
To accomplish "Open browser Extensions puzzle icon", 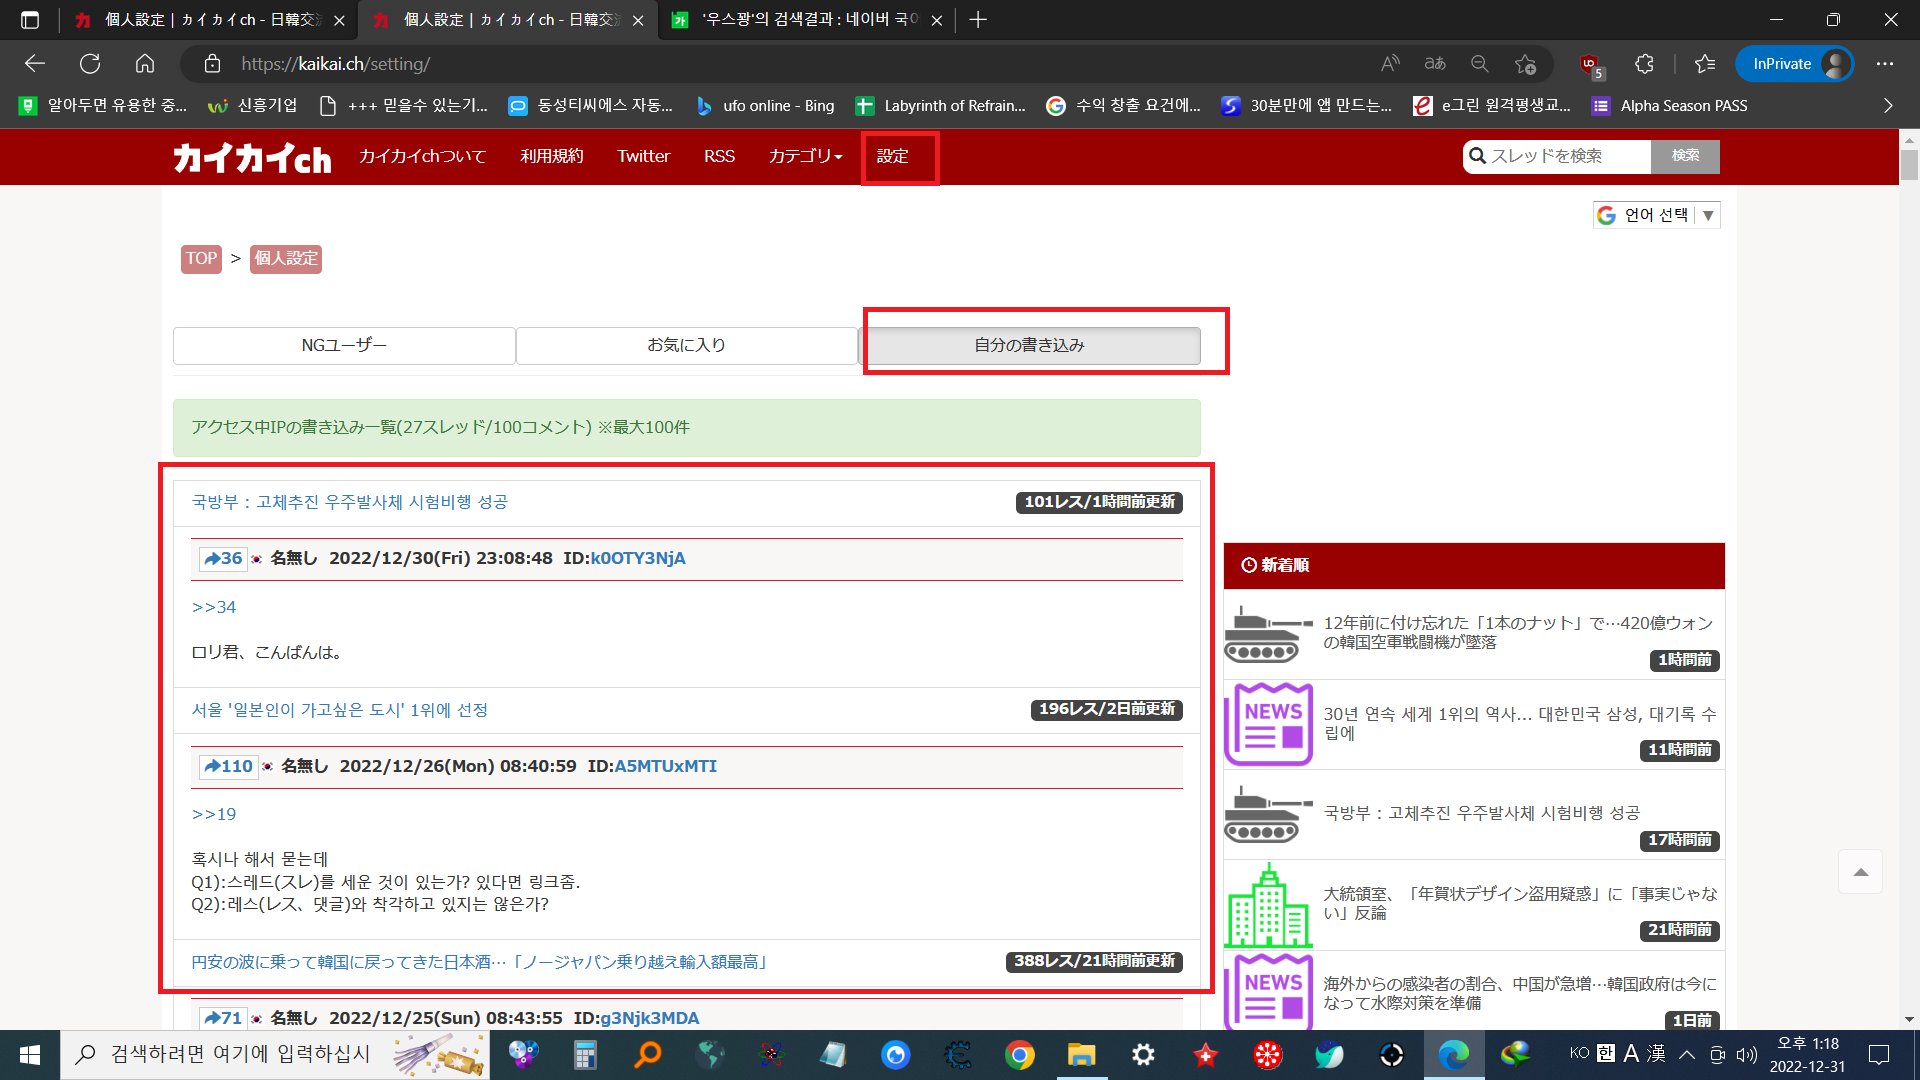I will tap(1644, 64).
